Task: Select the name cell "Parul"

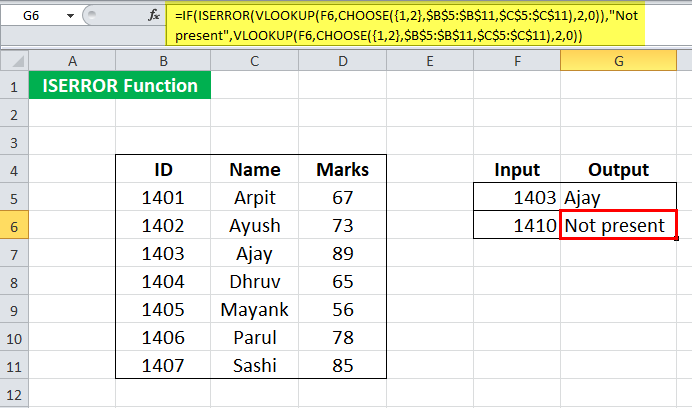Action: [255, 337]
